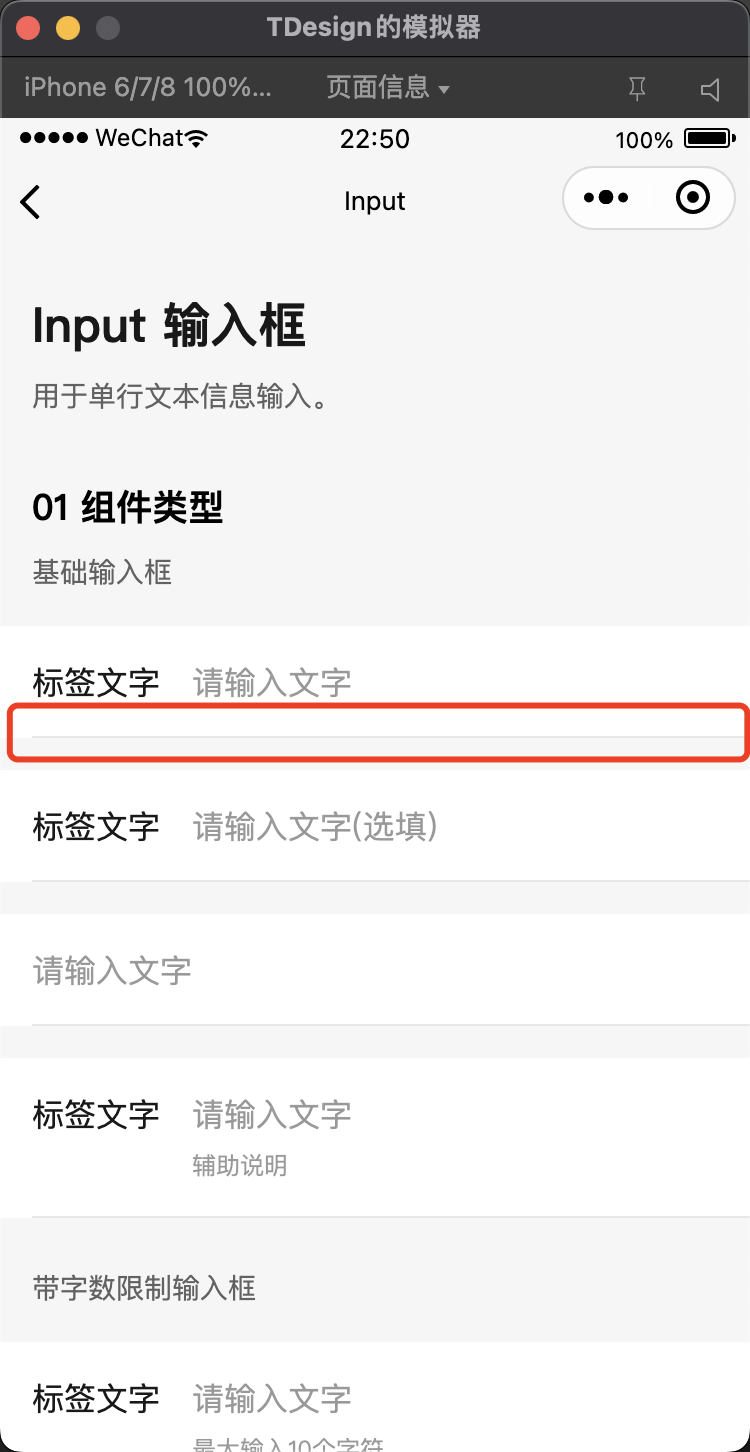The width and height of the screenshot is (750, 1452).
Task: Open the mini program menu via ••• capsule icon
Action: click(x=605, y=198)
